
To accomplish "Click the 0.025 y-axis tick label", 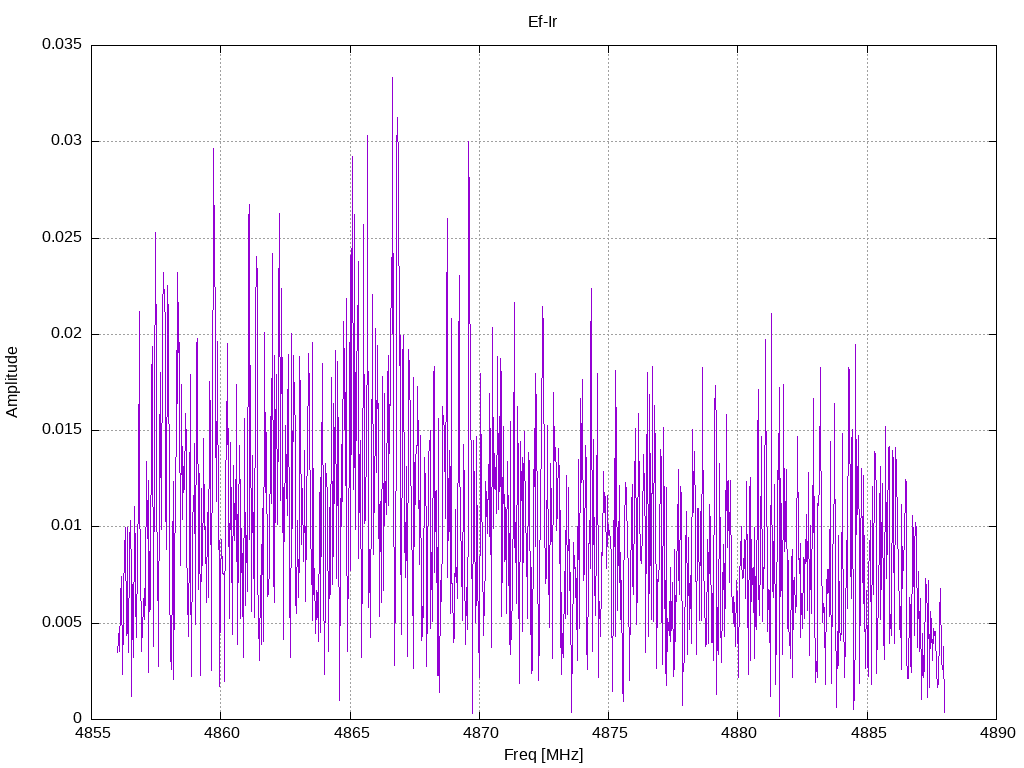I will pos(62,237).
